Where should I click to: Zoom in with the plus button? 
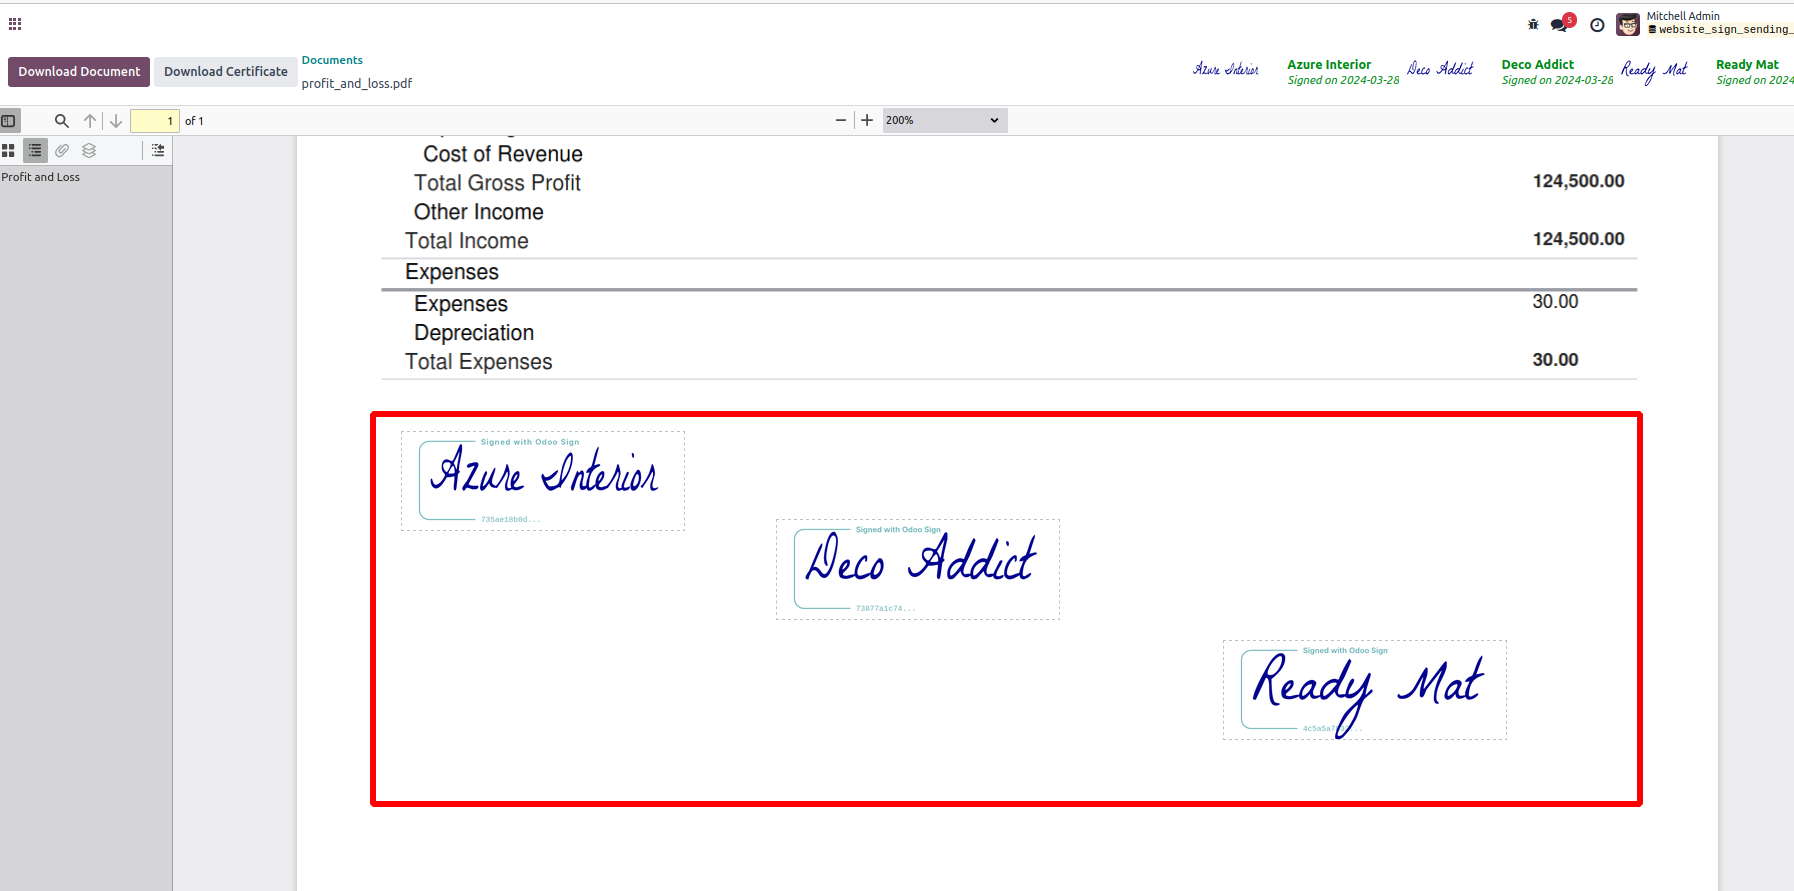click(x=867, y=120)
